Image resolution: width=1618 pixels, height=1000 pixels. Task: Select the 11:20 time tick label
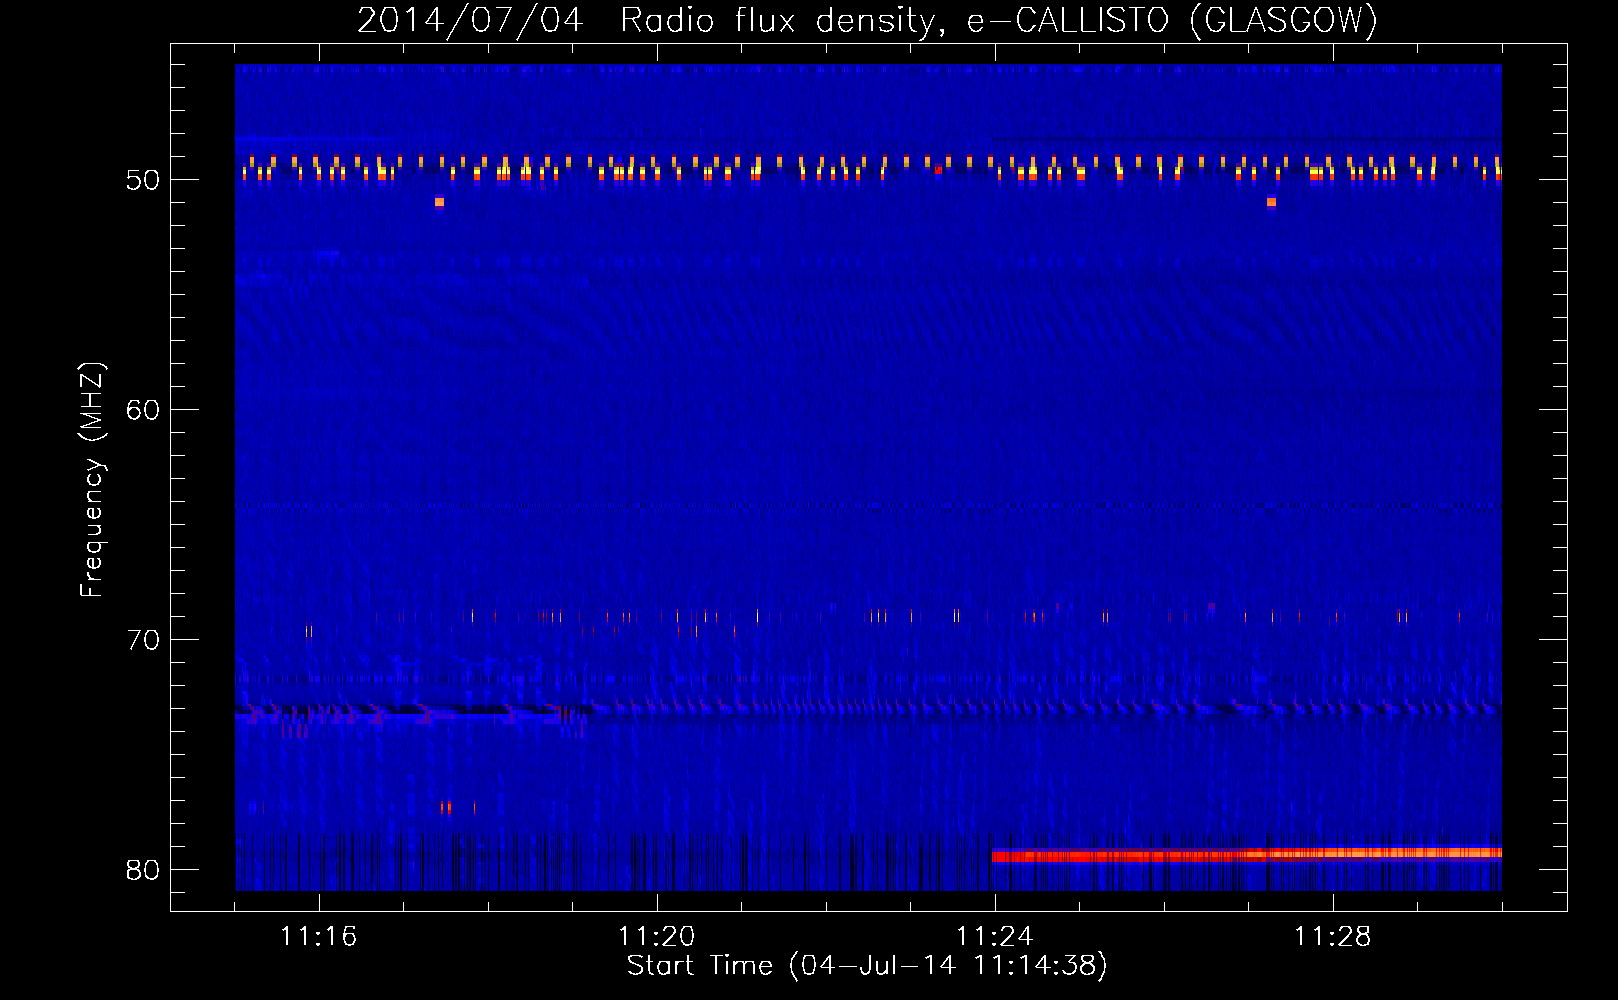656,937
